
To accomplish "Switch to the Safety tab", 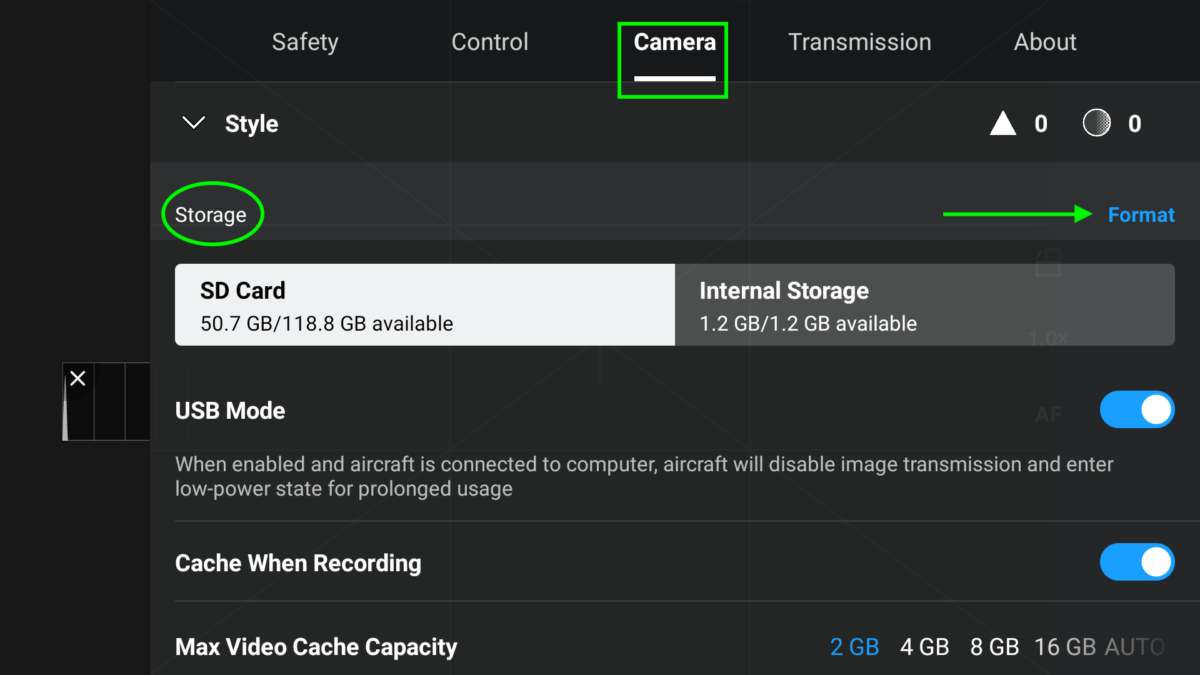I will click(x=305, y=42).
